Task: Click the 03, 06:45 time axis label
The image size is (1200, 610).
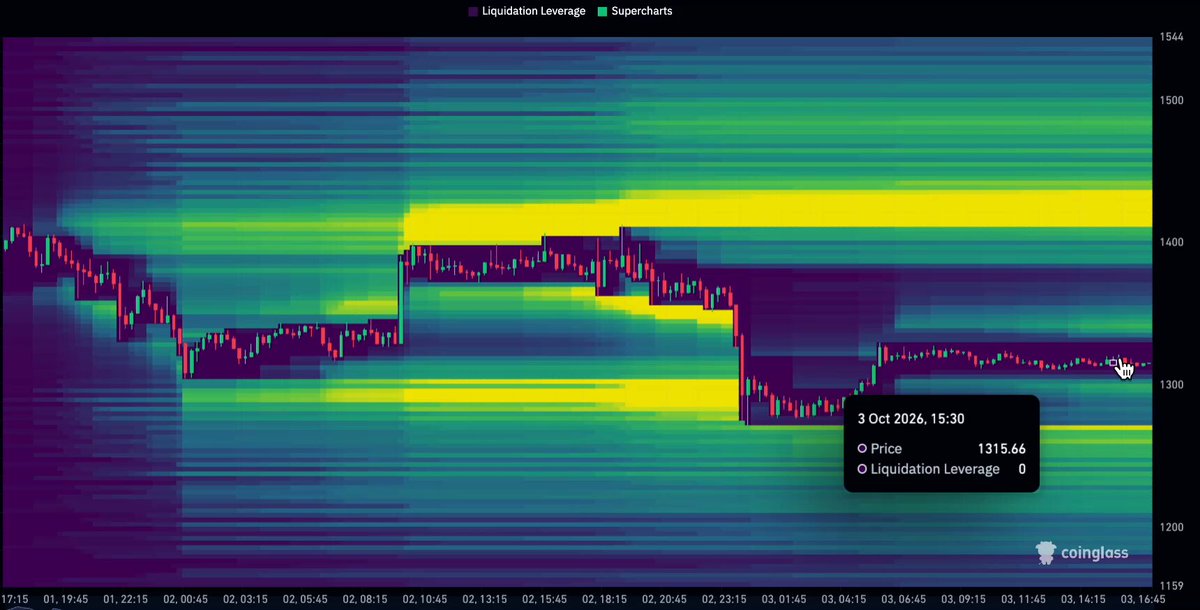Action: click(905, 599)
